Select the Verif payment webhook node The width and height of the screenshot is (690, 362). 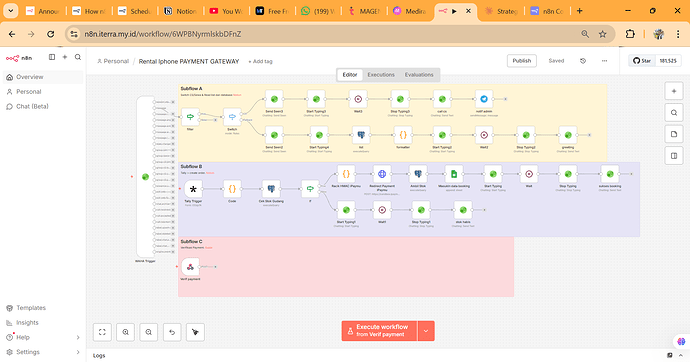pyautogui.click(x=190, y=267)
